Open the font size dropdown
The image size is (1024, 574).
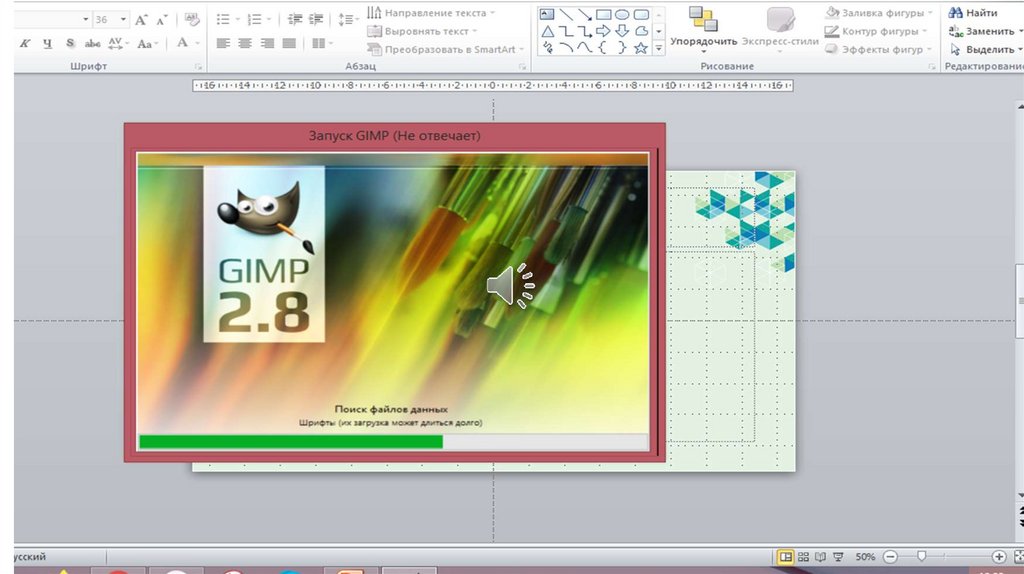[123, 19]
